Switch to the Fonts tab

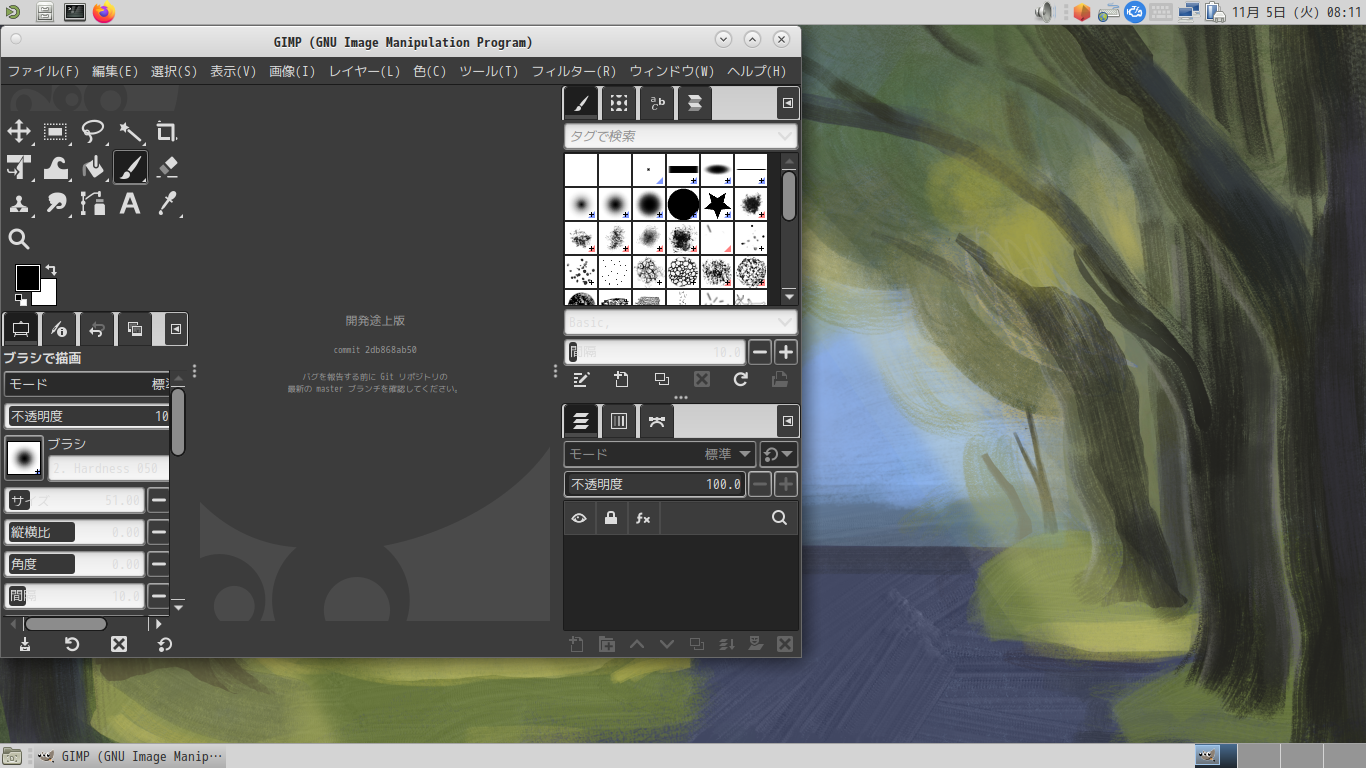point(657,103)
